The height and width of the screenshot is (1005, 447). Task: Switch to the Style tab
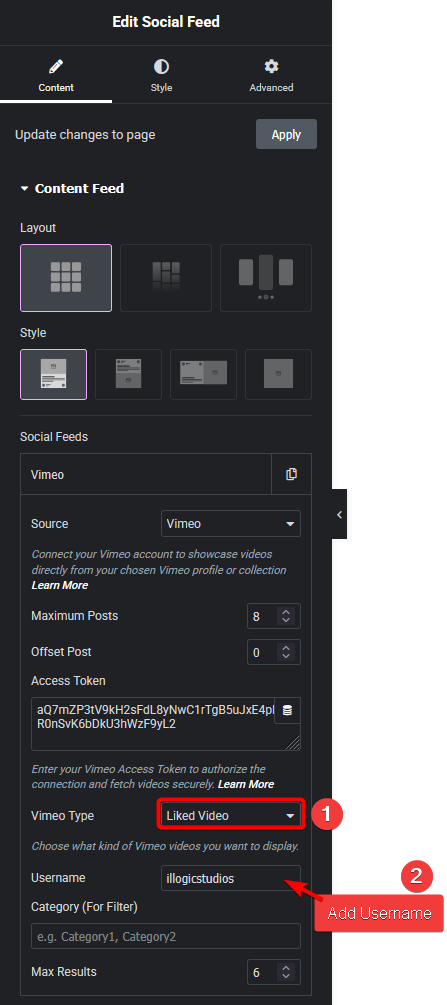coord(161,76)
